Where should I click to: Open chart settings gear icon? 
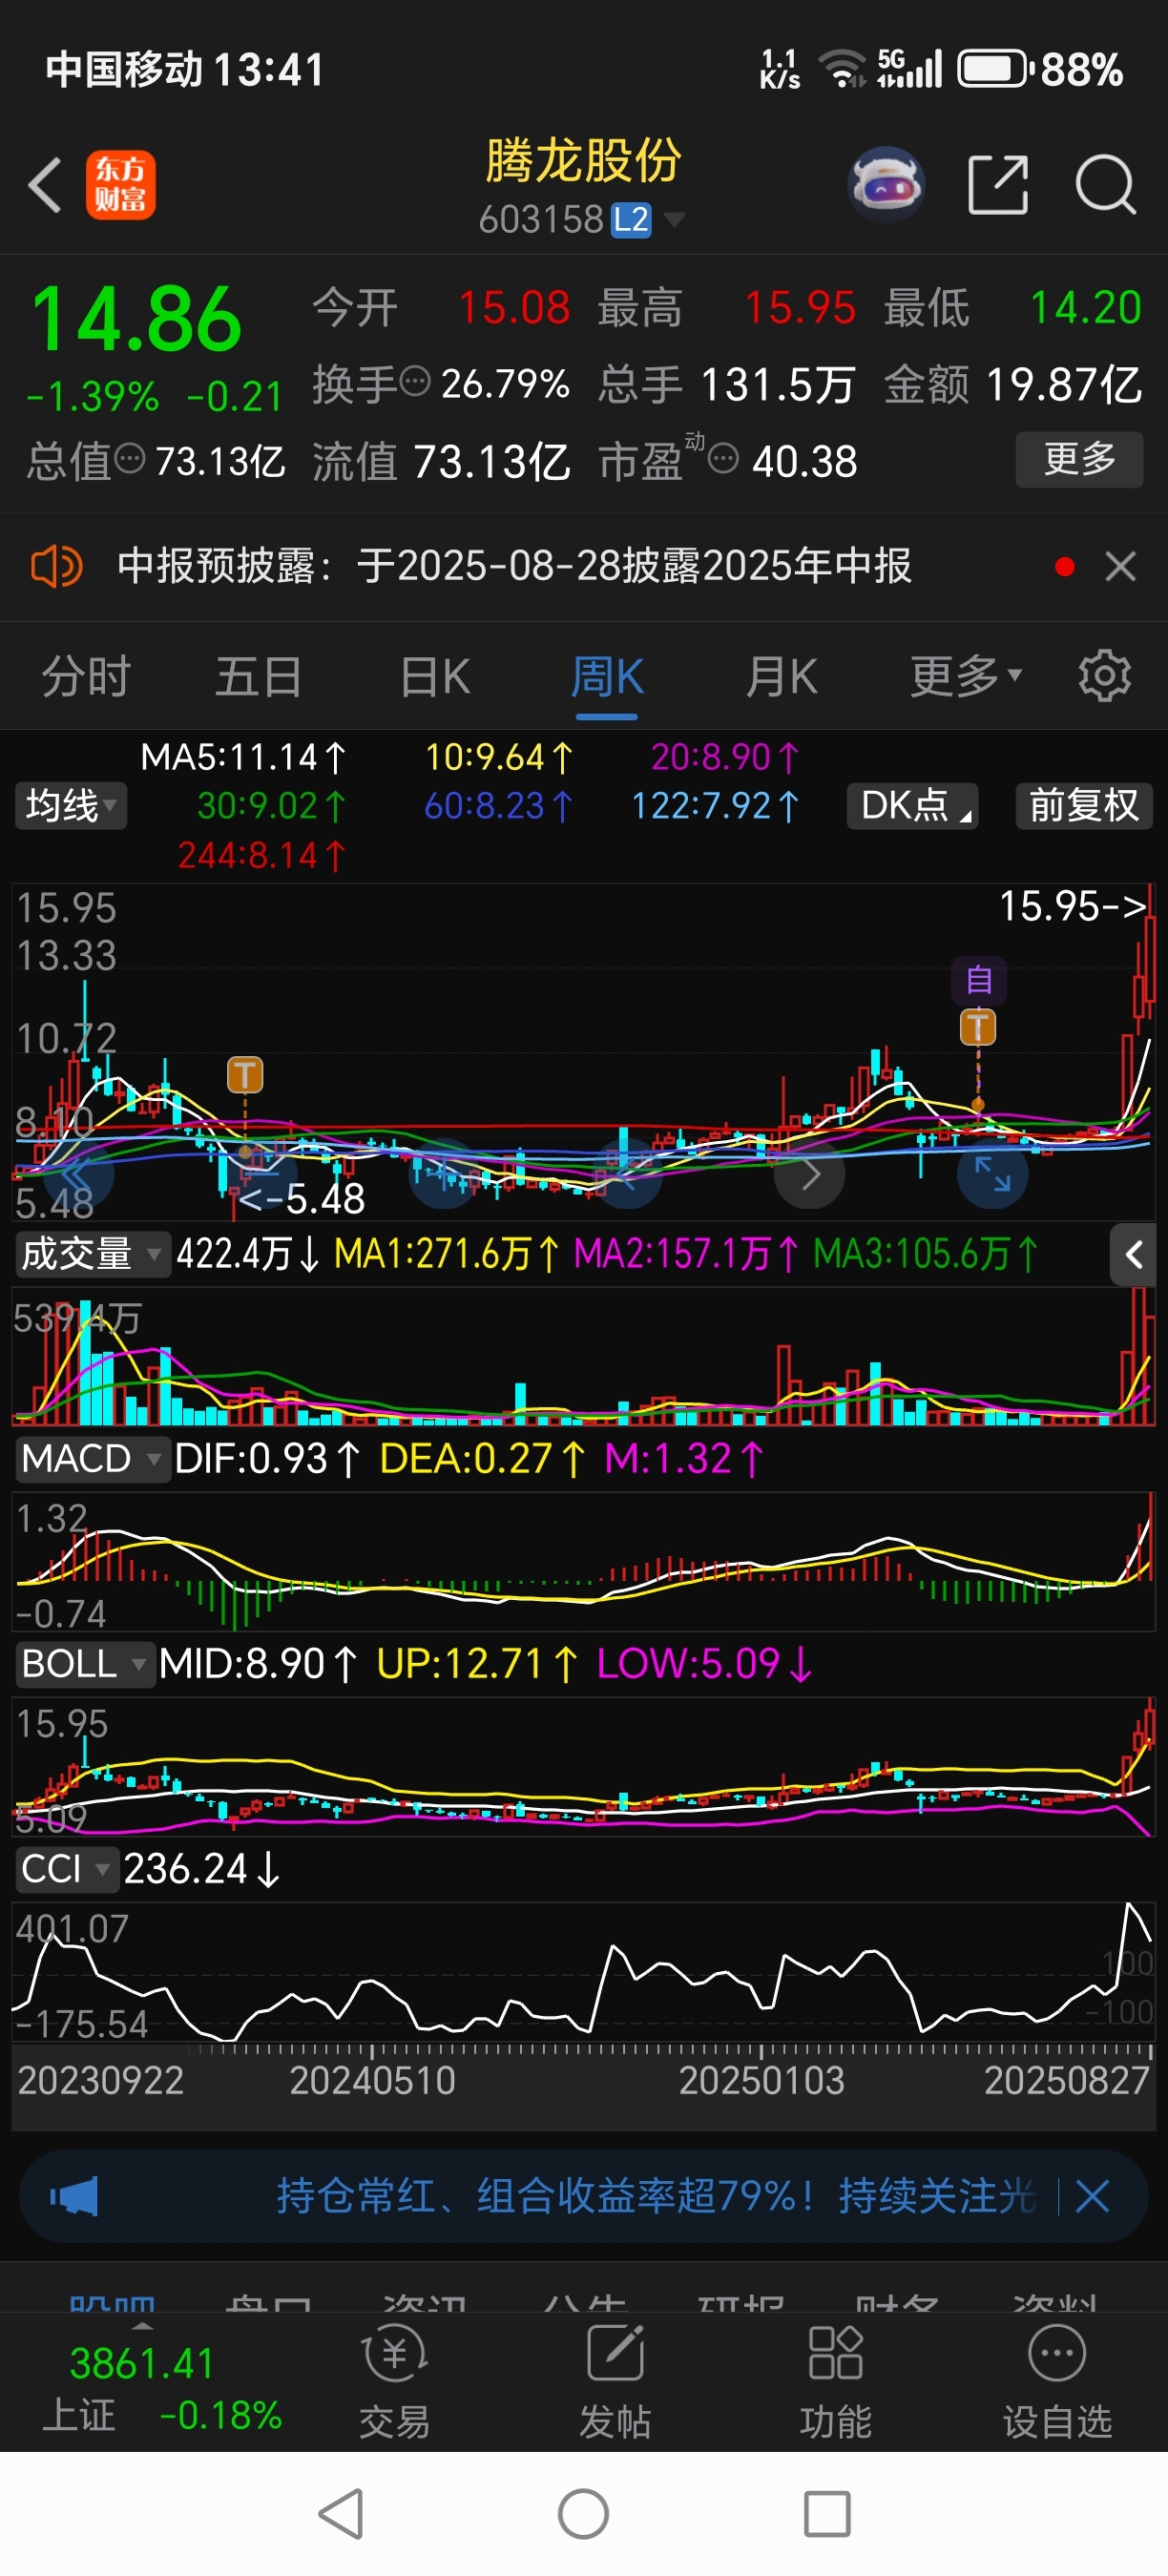click(1105, 676)
